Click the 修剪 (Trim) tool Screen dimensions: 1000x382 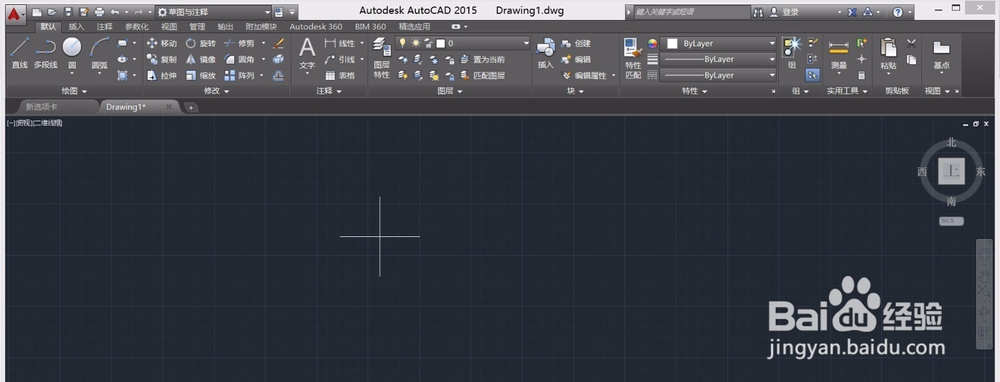[240, 43]
